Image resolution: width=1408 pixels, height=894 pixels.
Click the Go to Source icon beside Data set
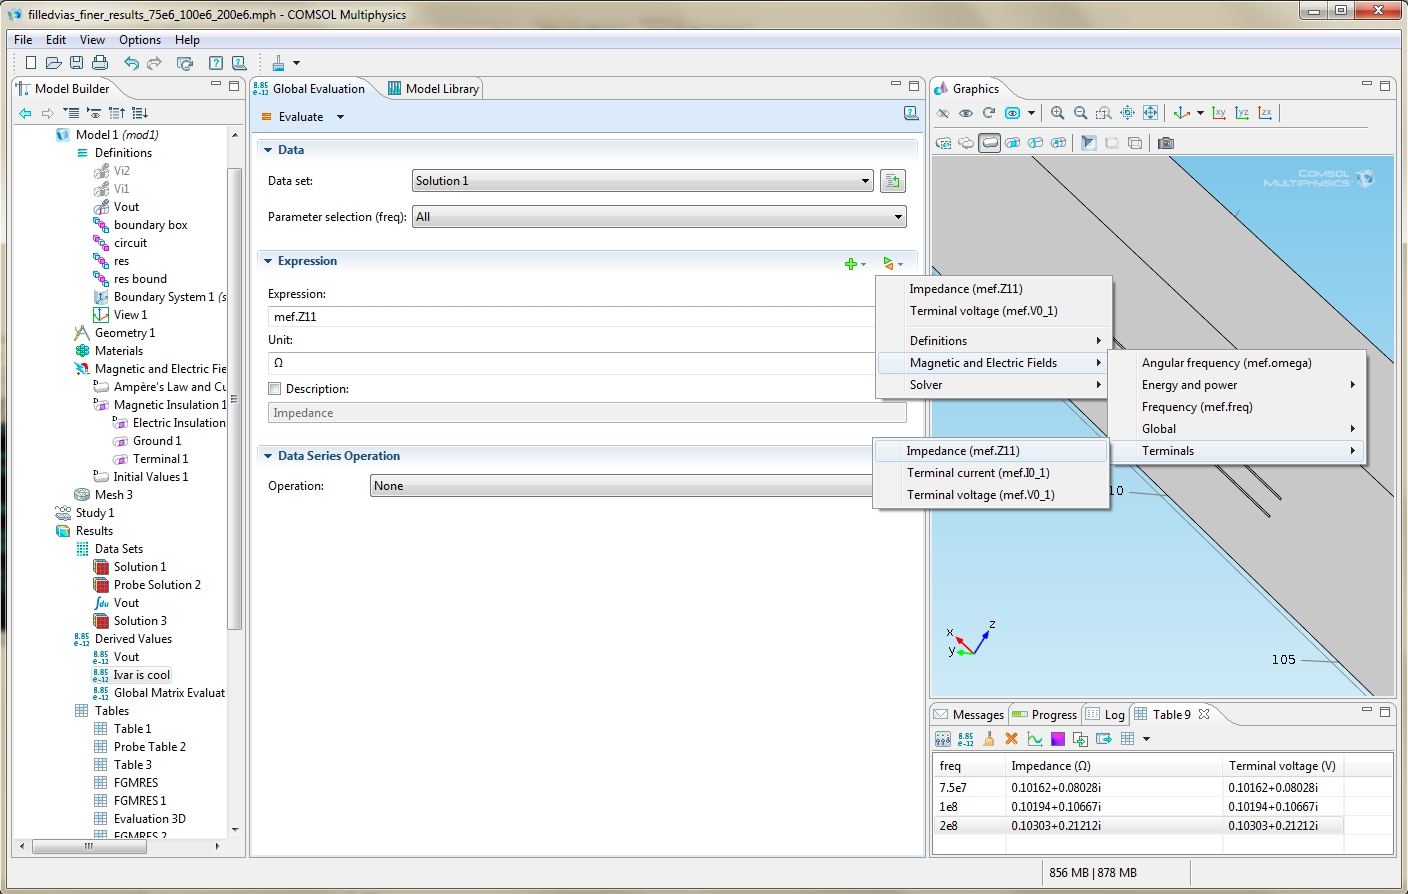pos(893,181)
